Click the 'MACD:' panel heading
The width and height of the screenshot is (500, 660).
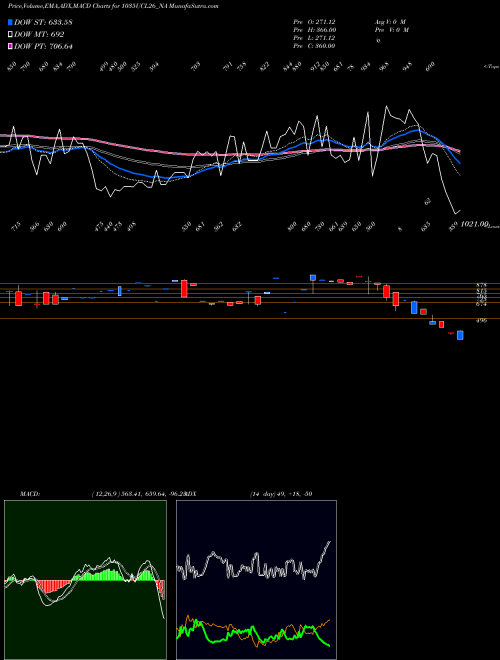coord(30,494)
